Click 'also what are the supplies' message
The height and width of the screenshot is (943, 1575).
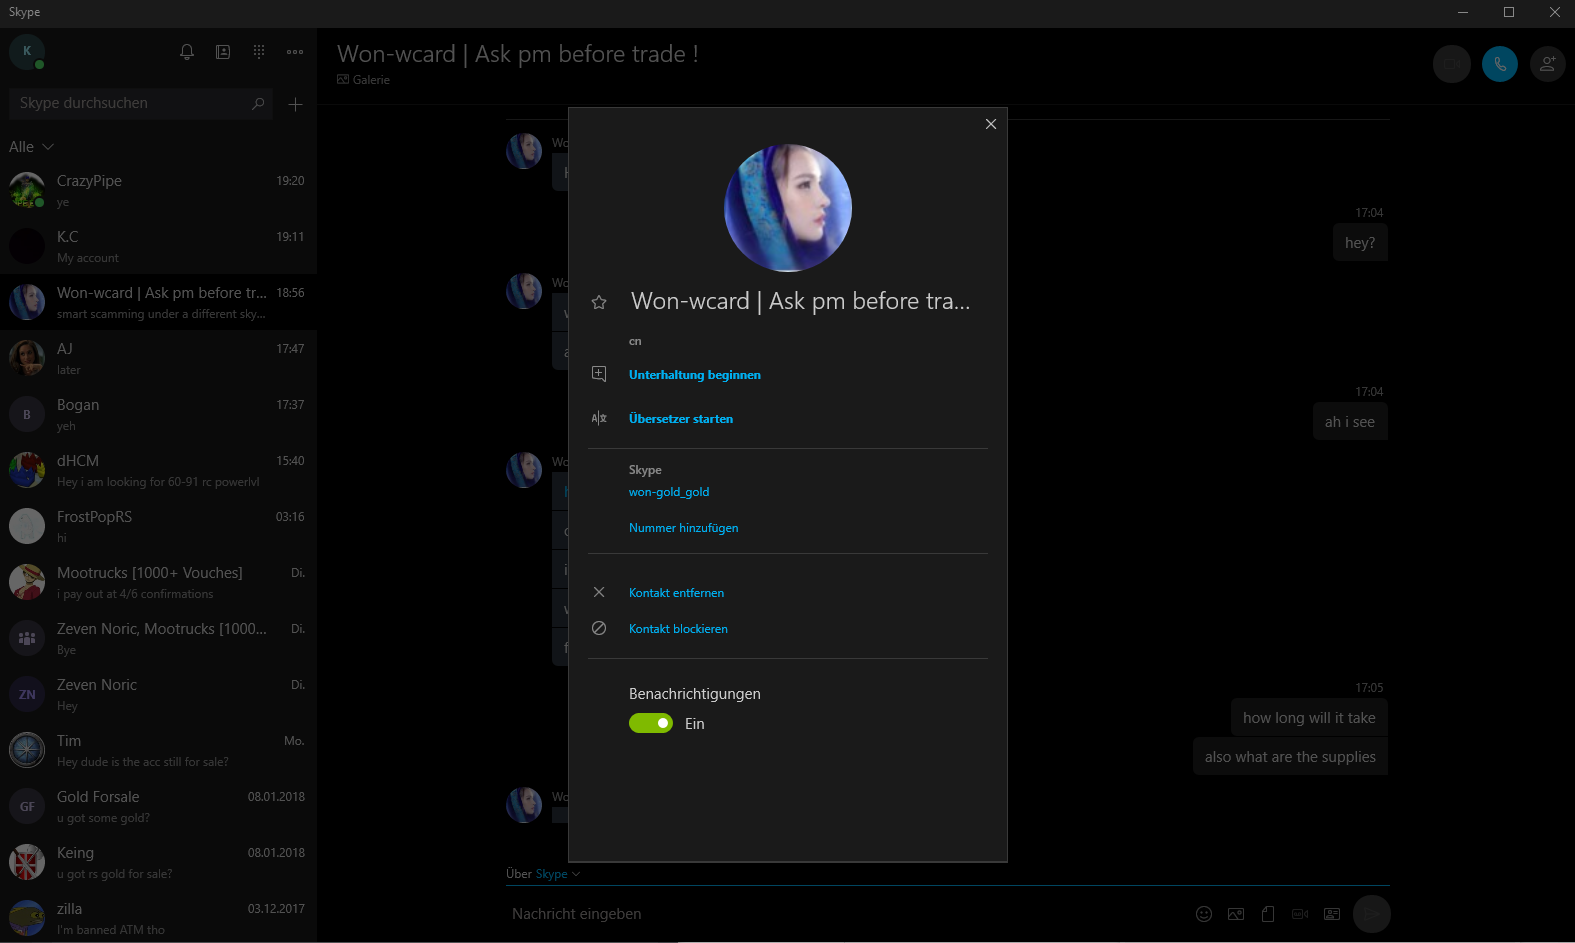click(x=1290, y=757)
